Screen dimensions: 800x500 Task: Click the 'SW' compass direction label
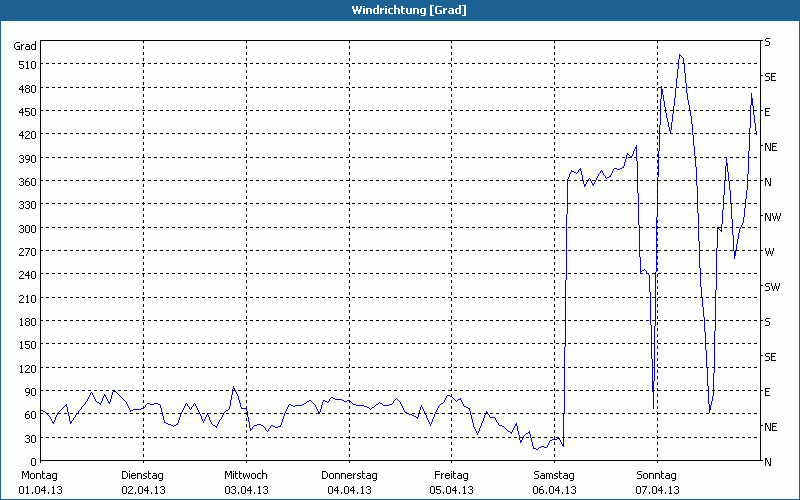(x=772, y=287)
